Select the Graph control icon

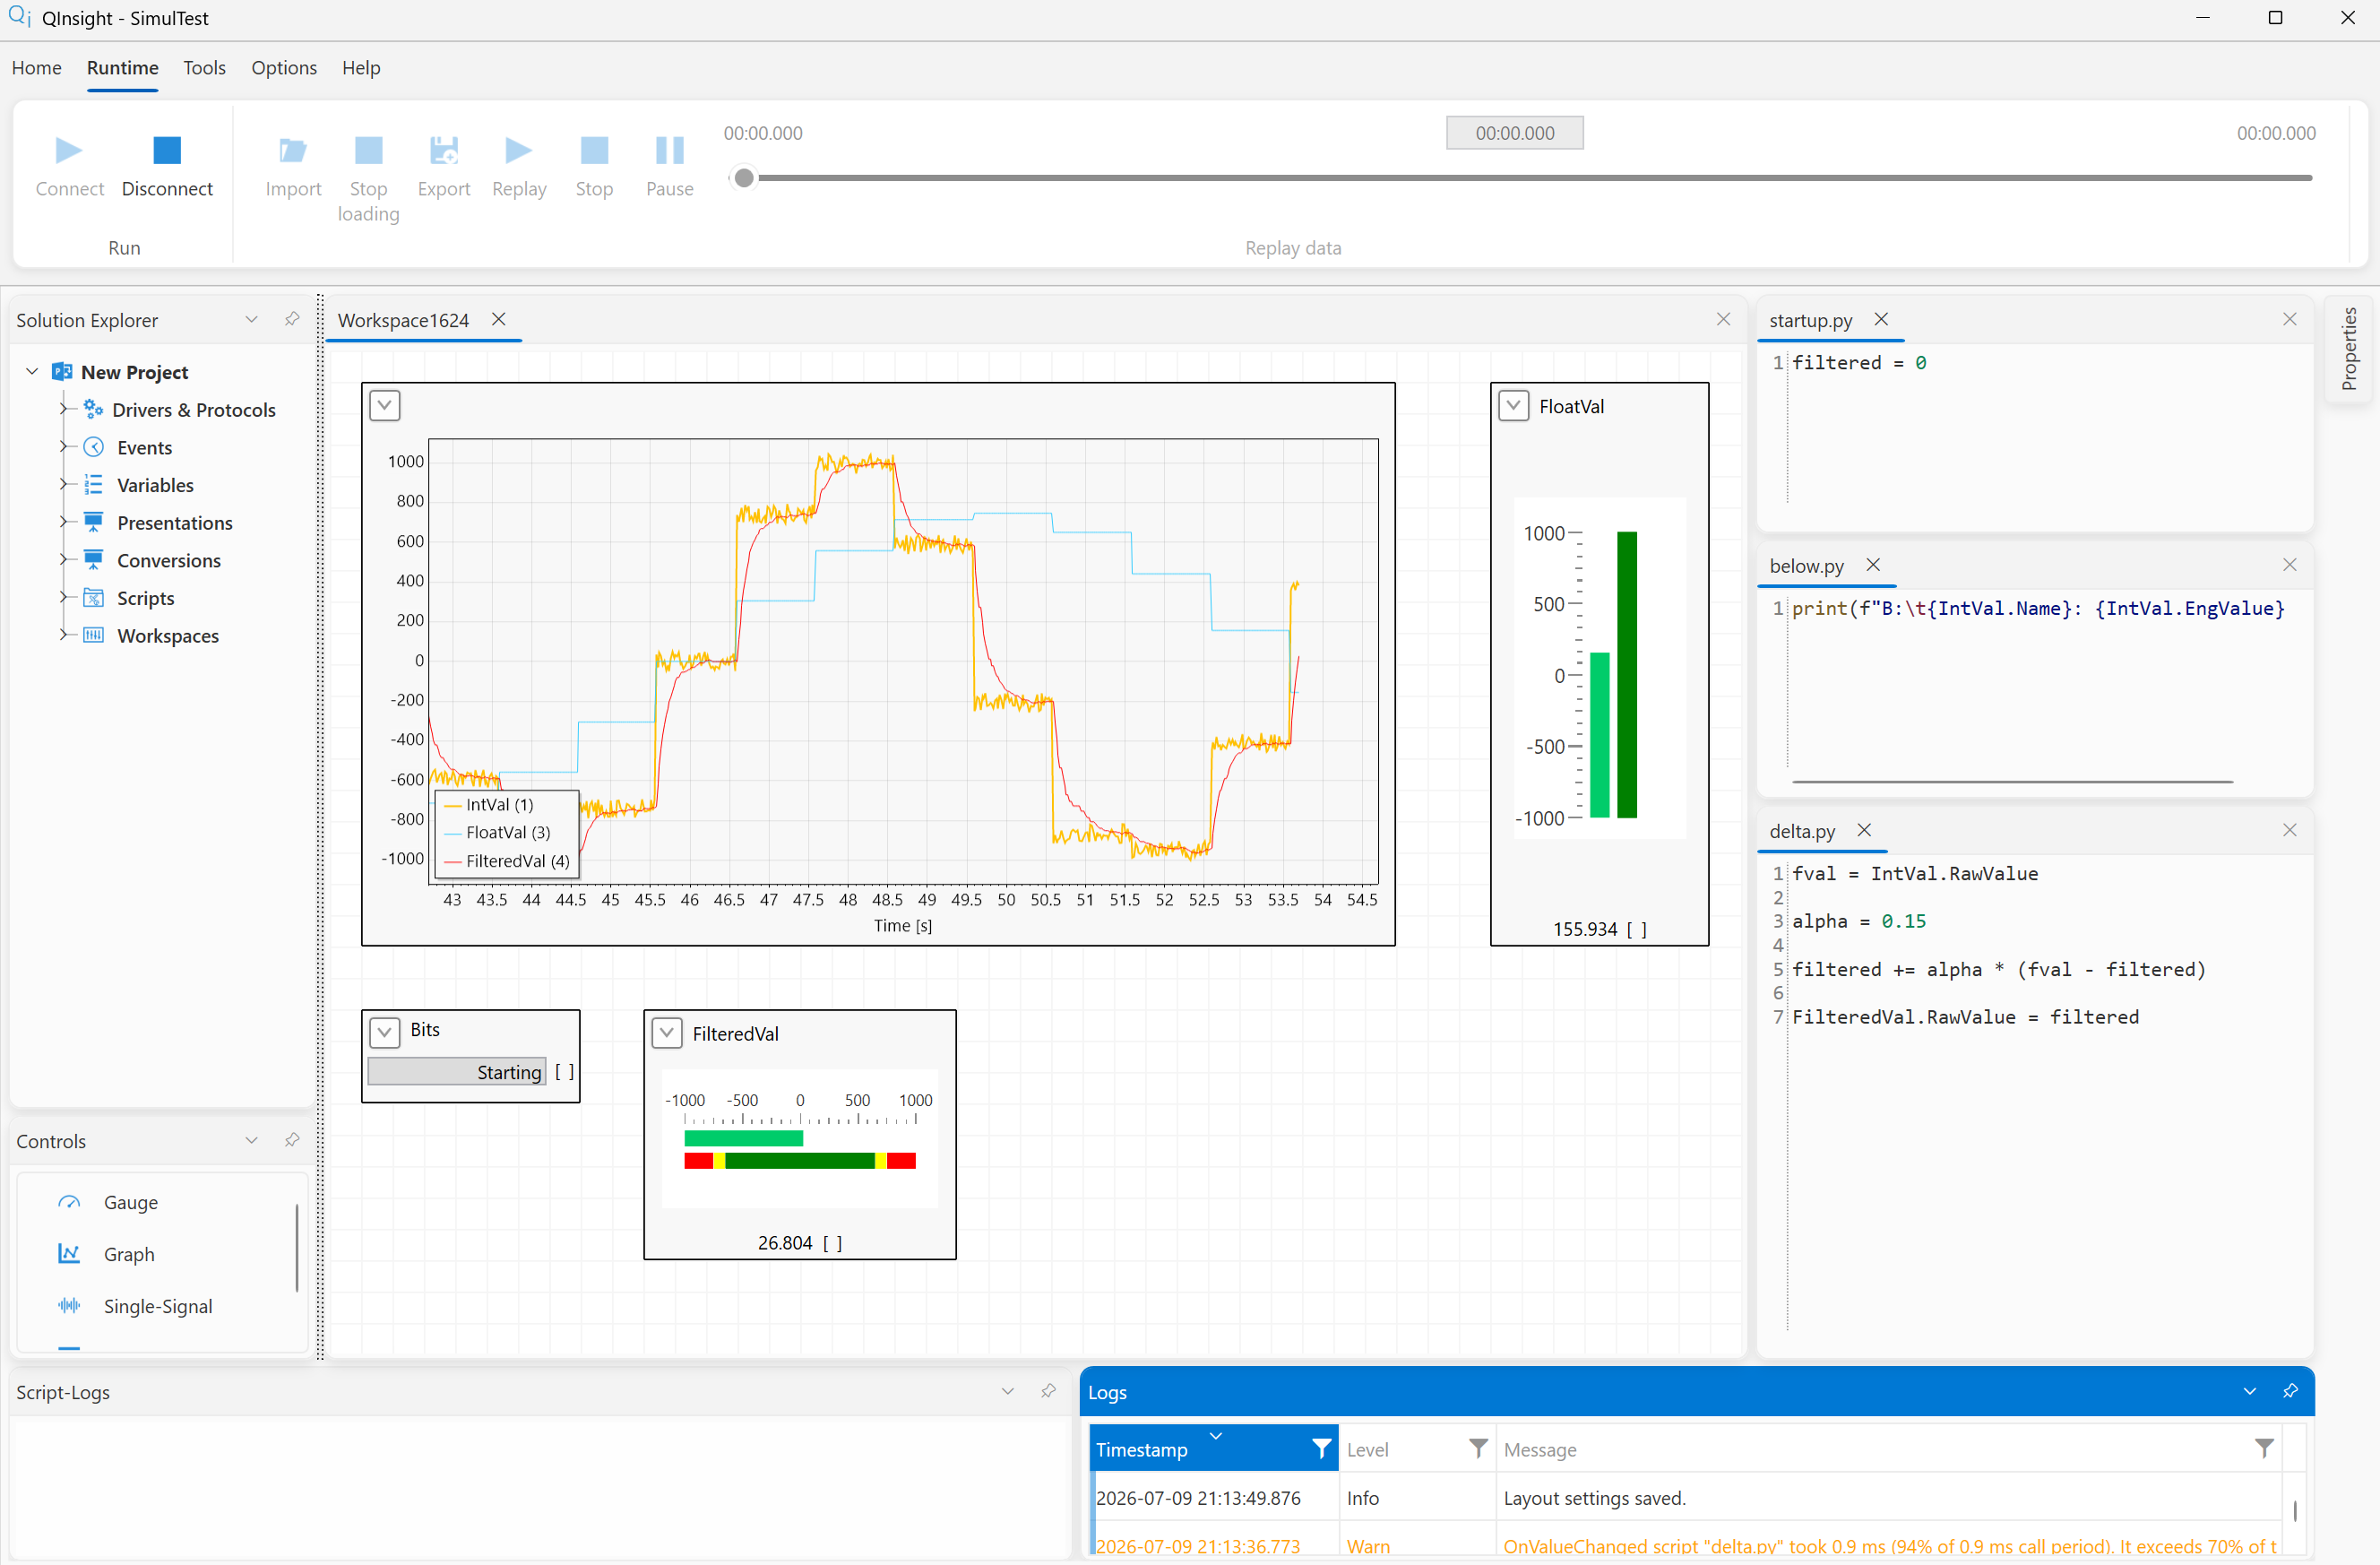[69, 1254]
